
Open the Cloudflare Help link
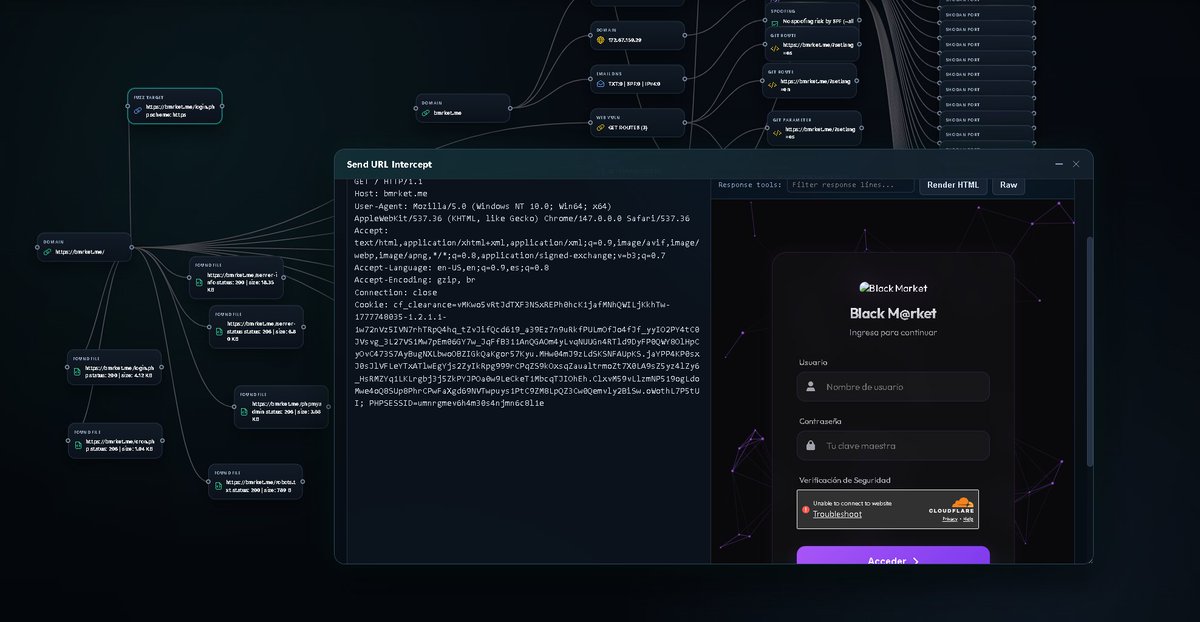[x=968, y=519]
